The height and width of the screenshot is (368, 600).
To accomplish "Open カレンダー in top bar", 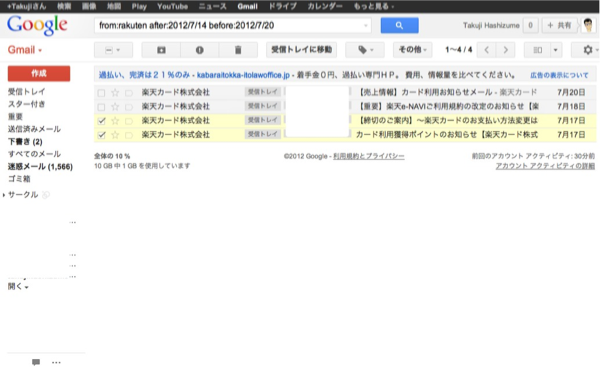I will tap(325, 6).
